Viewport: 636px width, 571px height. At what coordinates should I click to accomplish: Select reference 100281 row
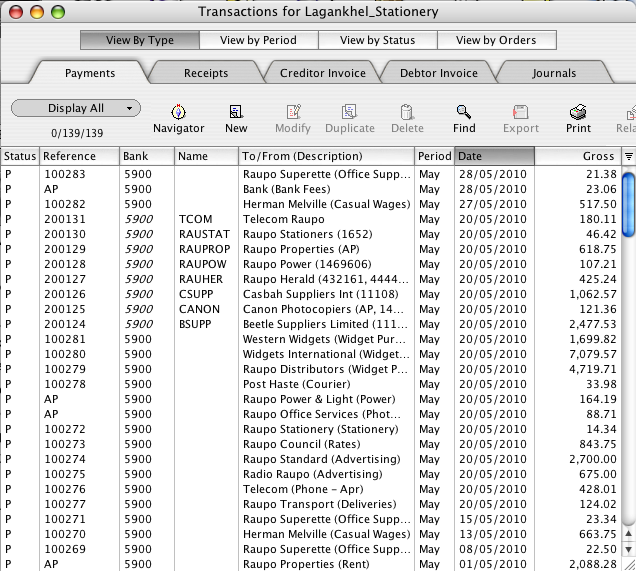(x=310, y=339)
